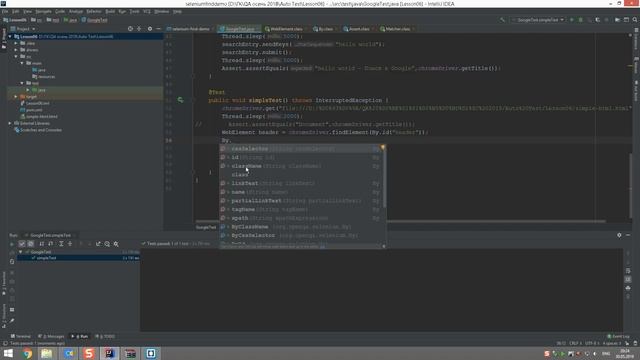640x360 pixels.
Task: Open Chrome from the Windows taskbar
Action: click(27, 353)
